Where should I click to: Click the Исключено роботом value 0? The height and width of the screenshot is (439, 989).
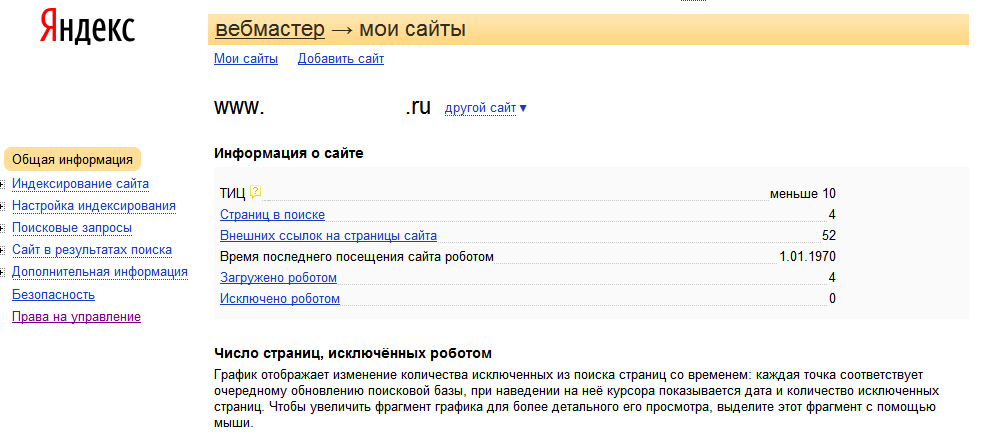pos(833,298)
